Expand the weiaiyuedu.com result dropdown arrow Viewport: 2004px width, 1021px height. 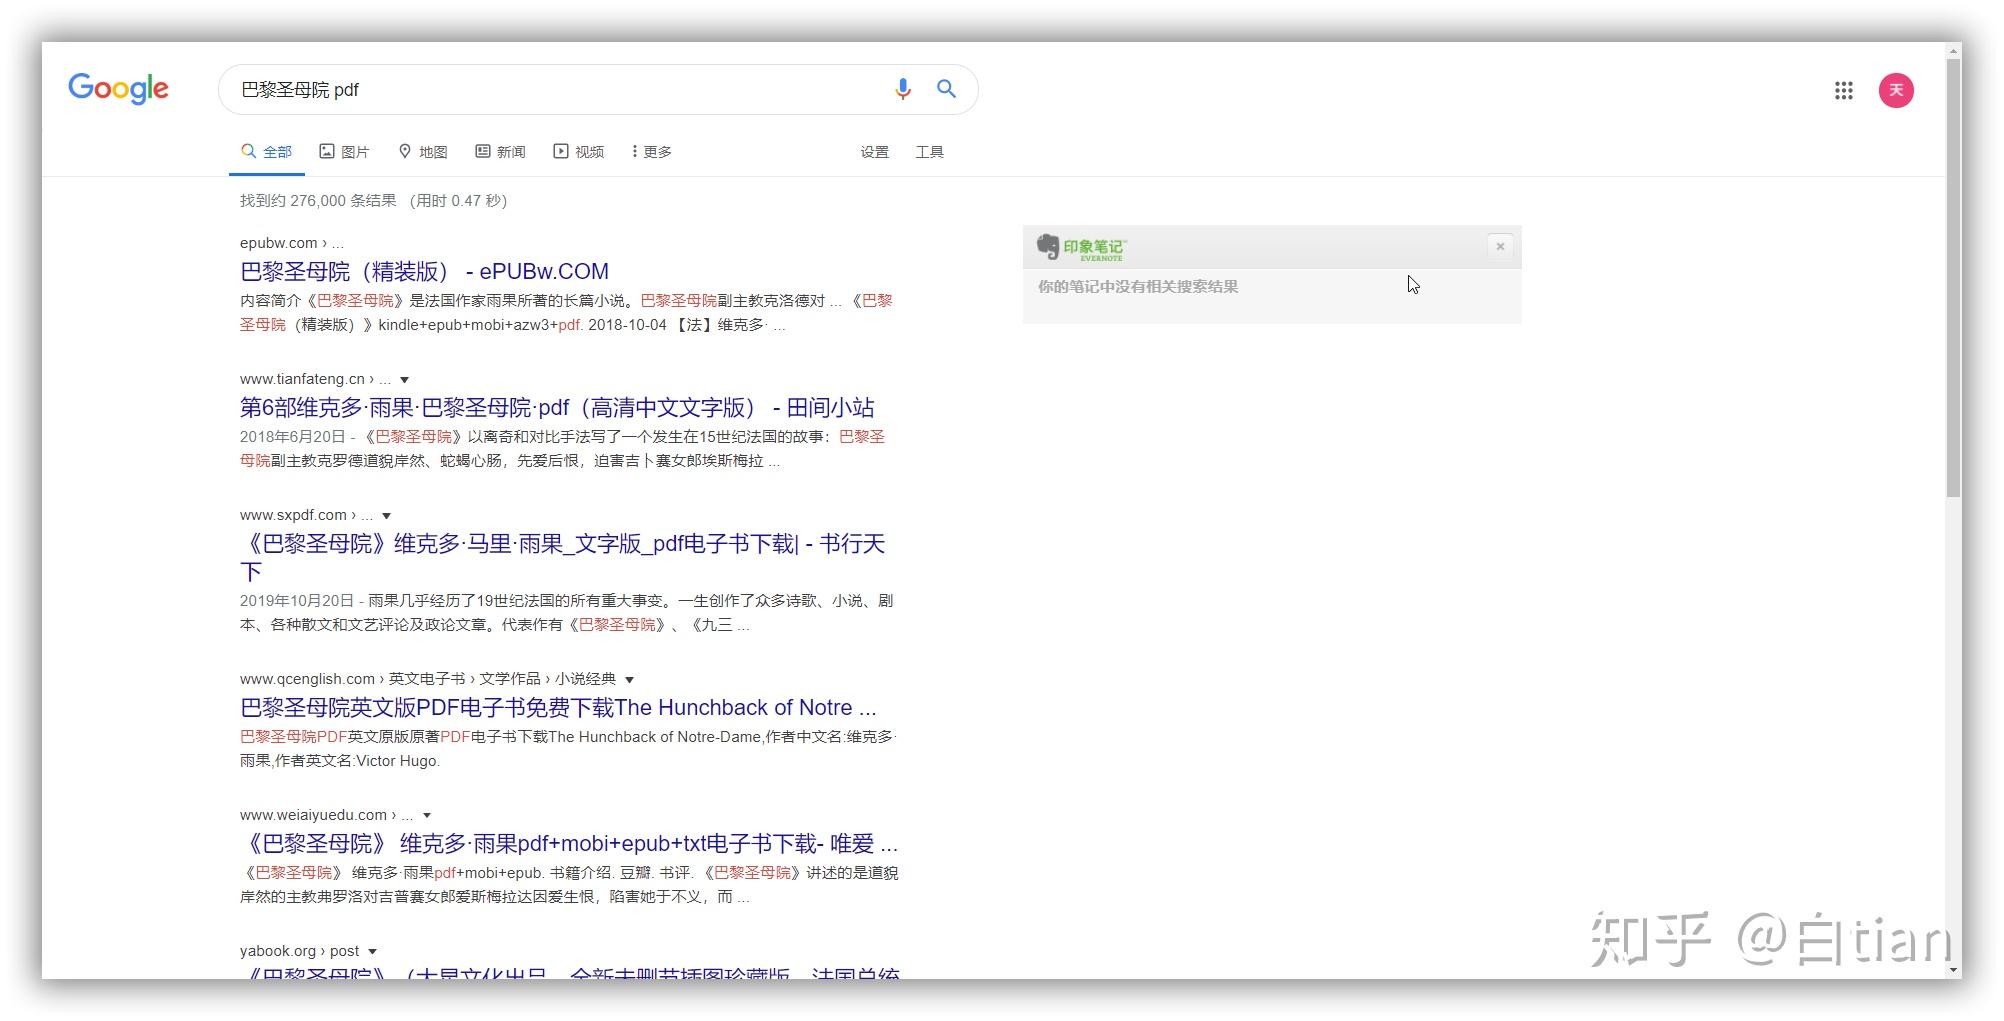click(426, 816)
